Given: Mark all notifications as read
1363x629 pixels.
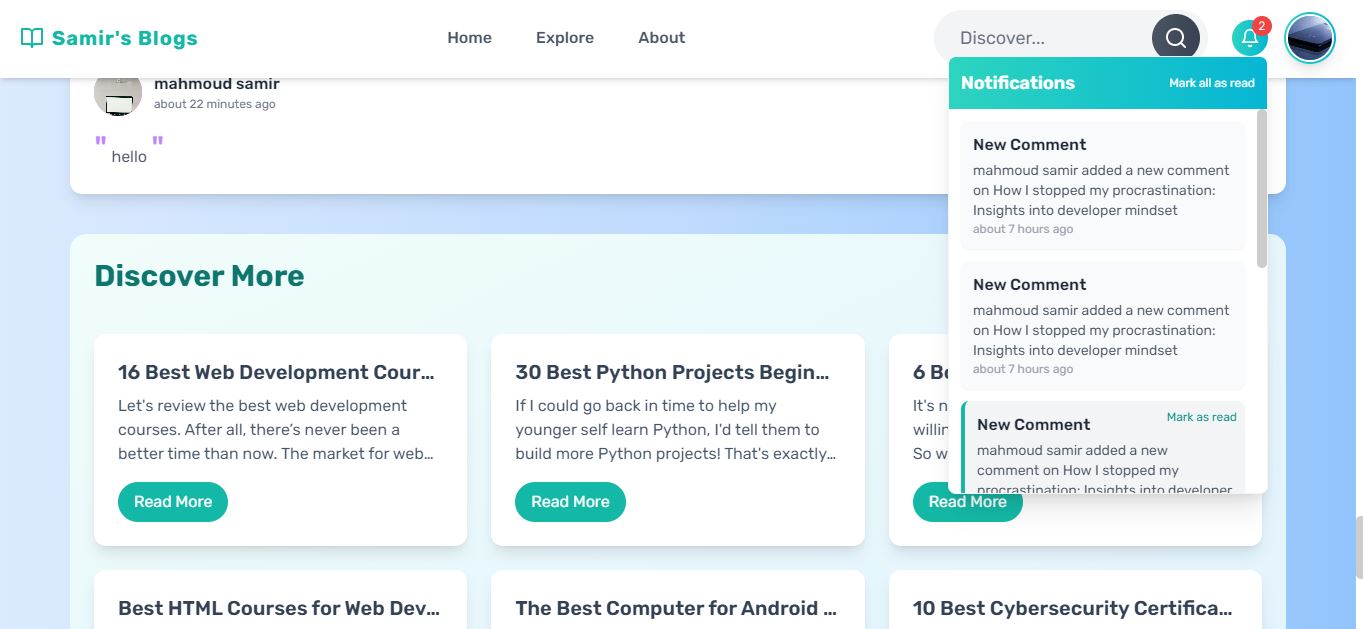Looking at the screenshot, I should coord(1211,83).
